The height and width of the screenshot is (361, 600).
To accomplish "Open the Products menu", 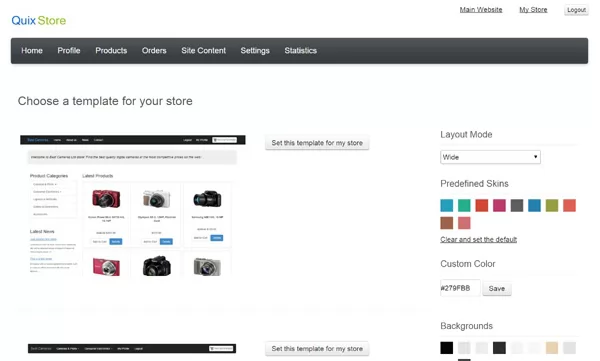I will [x=111, y=51].
